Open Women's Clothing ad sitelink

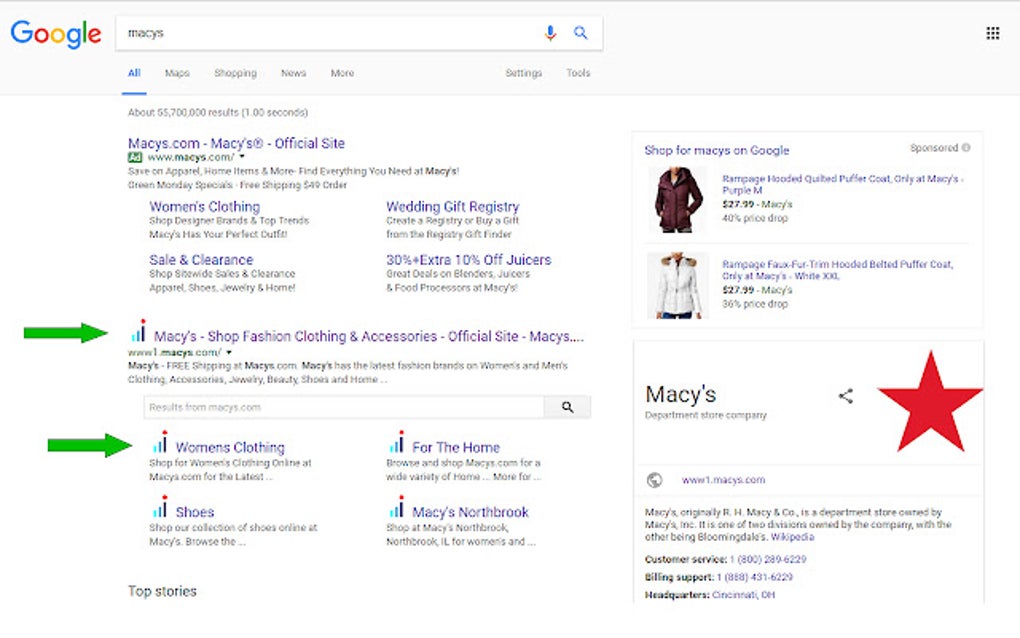(x=204, y=207)
